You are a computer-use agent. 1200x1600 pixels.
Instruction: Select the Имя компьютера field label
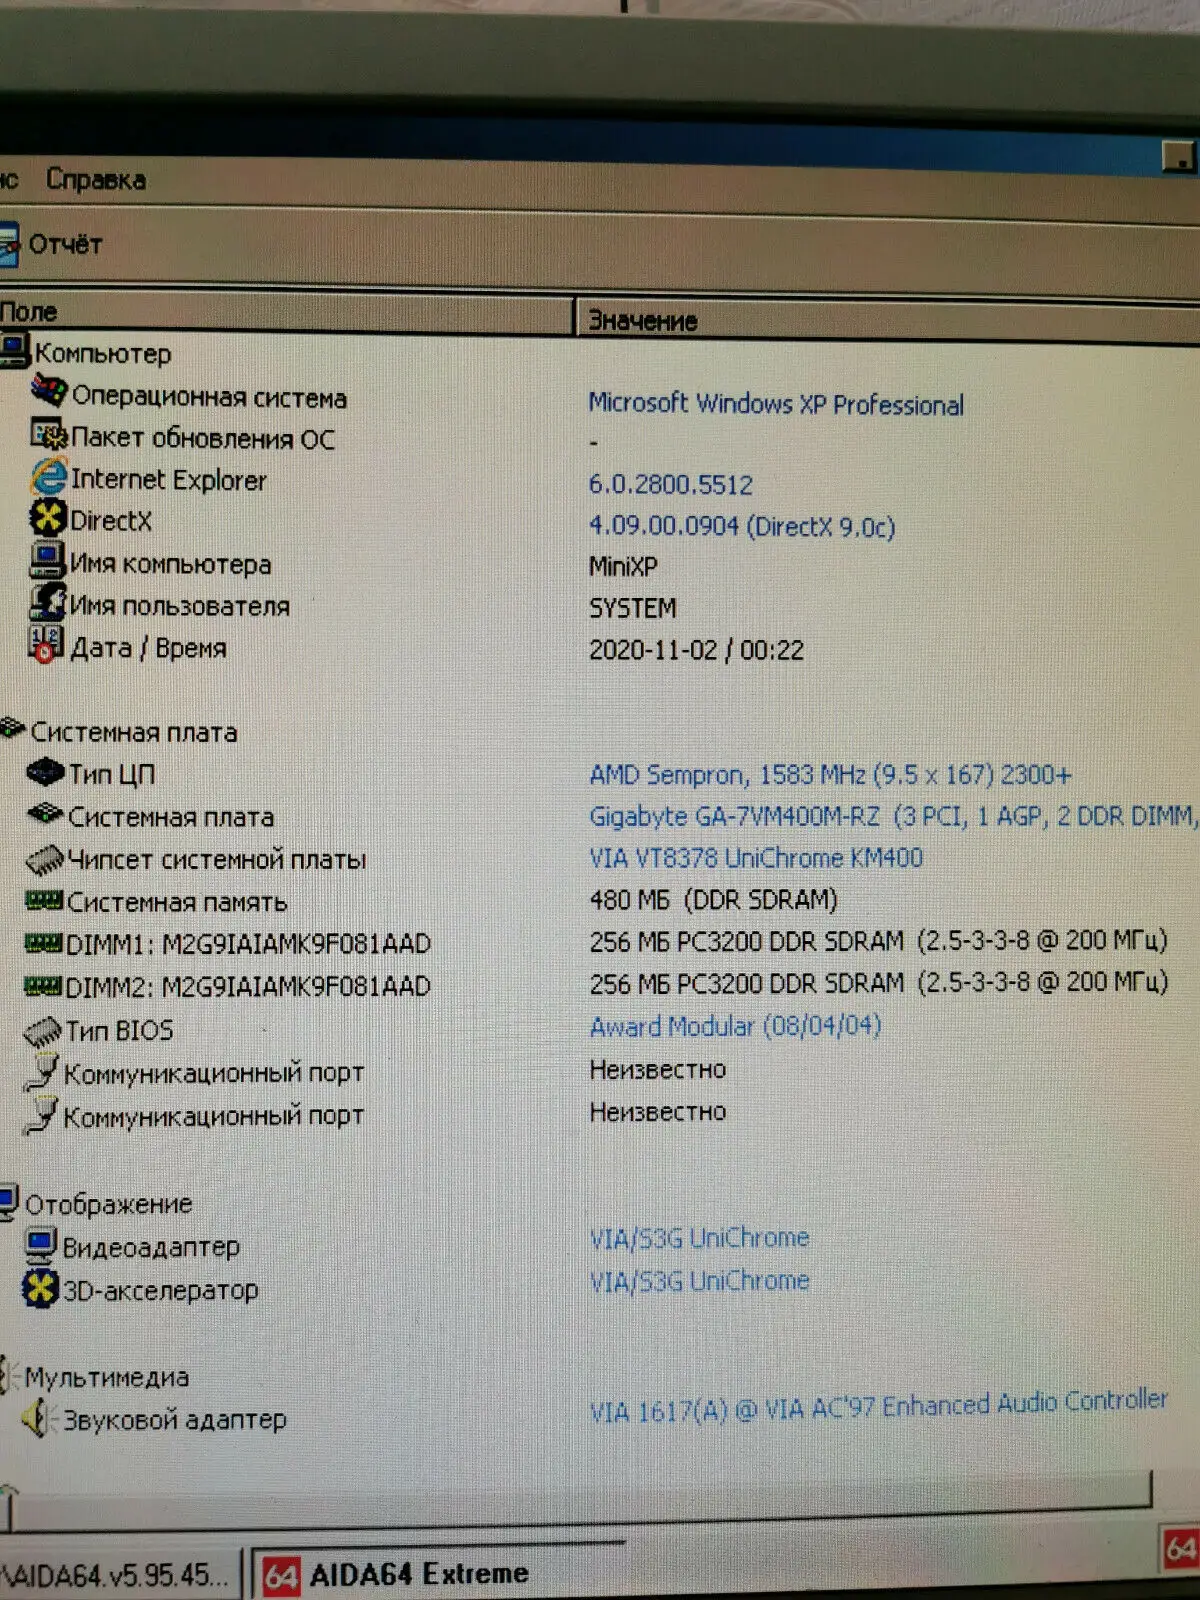[170, 564]
